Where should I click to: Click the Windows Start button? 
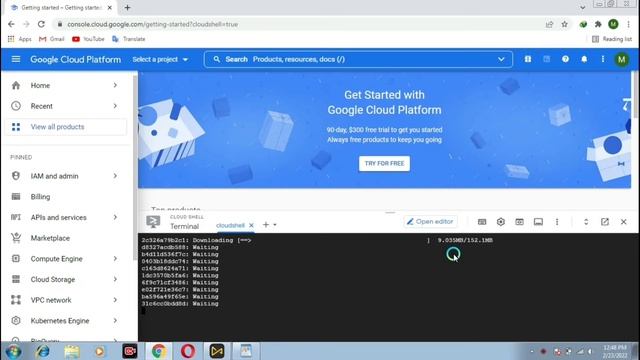(x=13, y=351)
